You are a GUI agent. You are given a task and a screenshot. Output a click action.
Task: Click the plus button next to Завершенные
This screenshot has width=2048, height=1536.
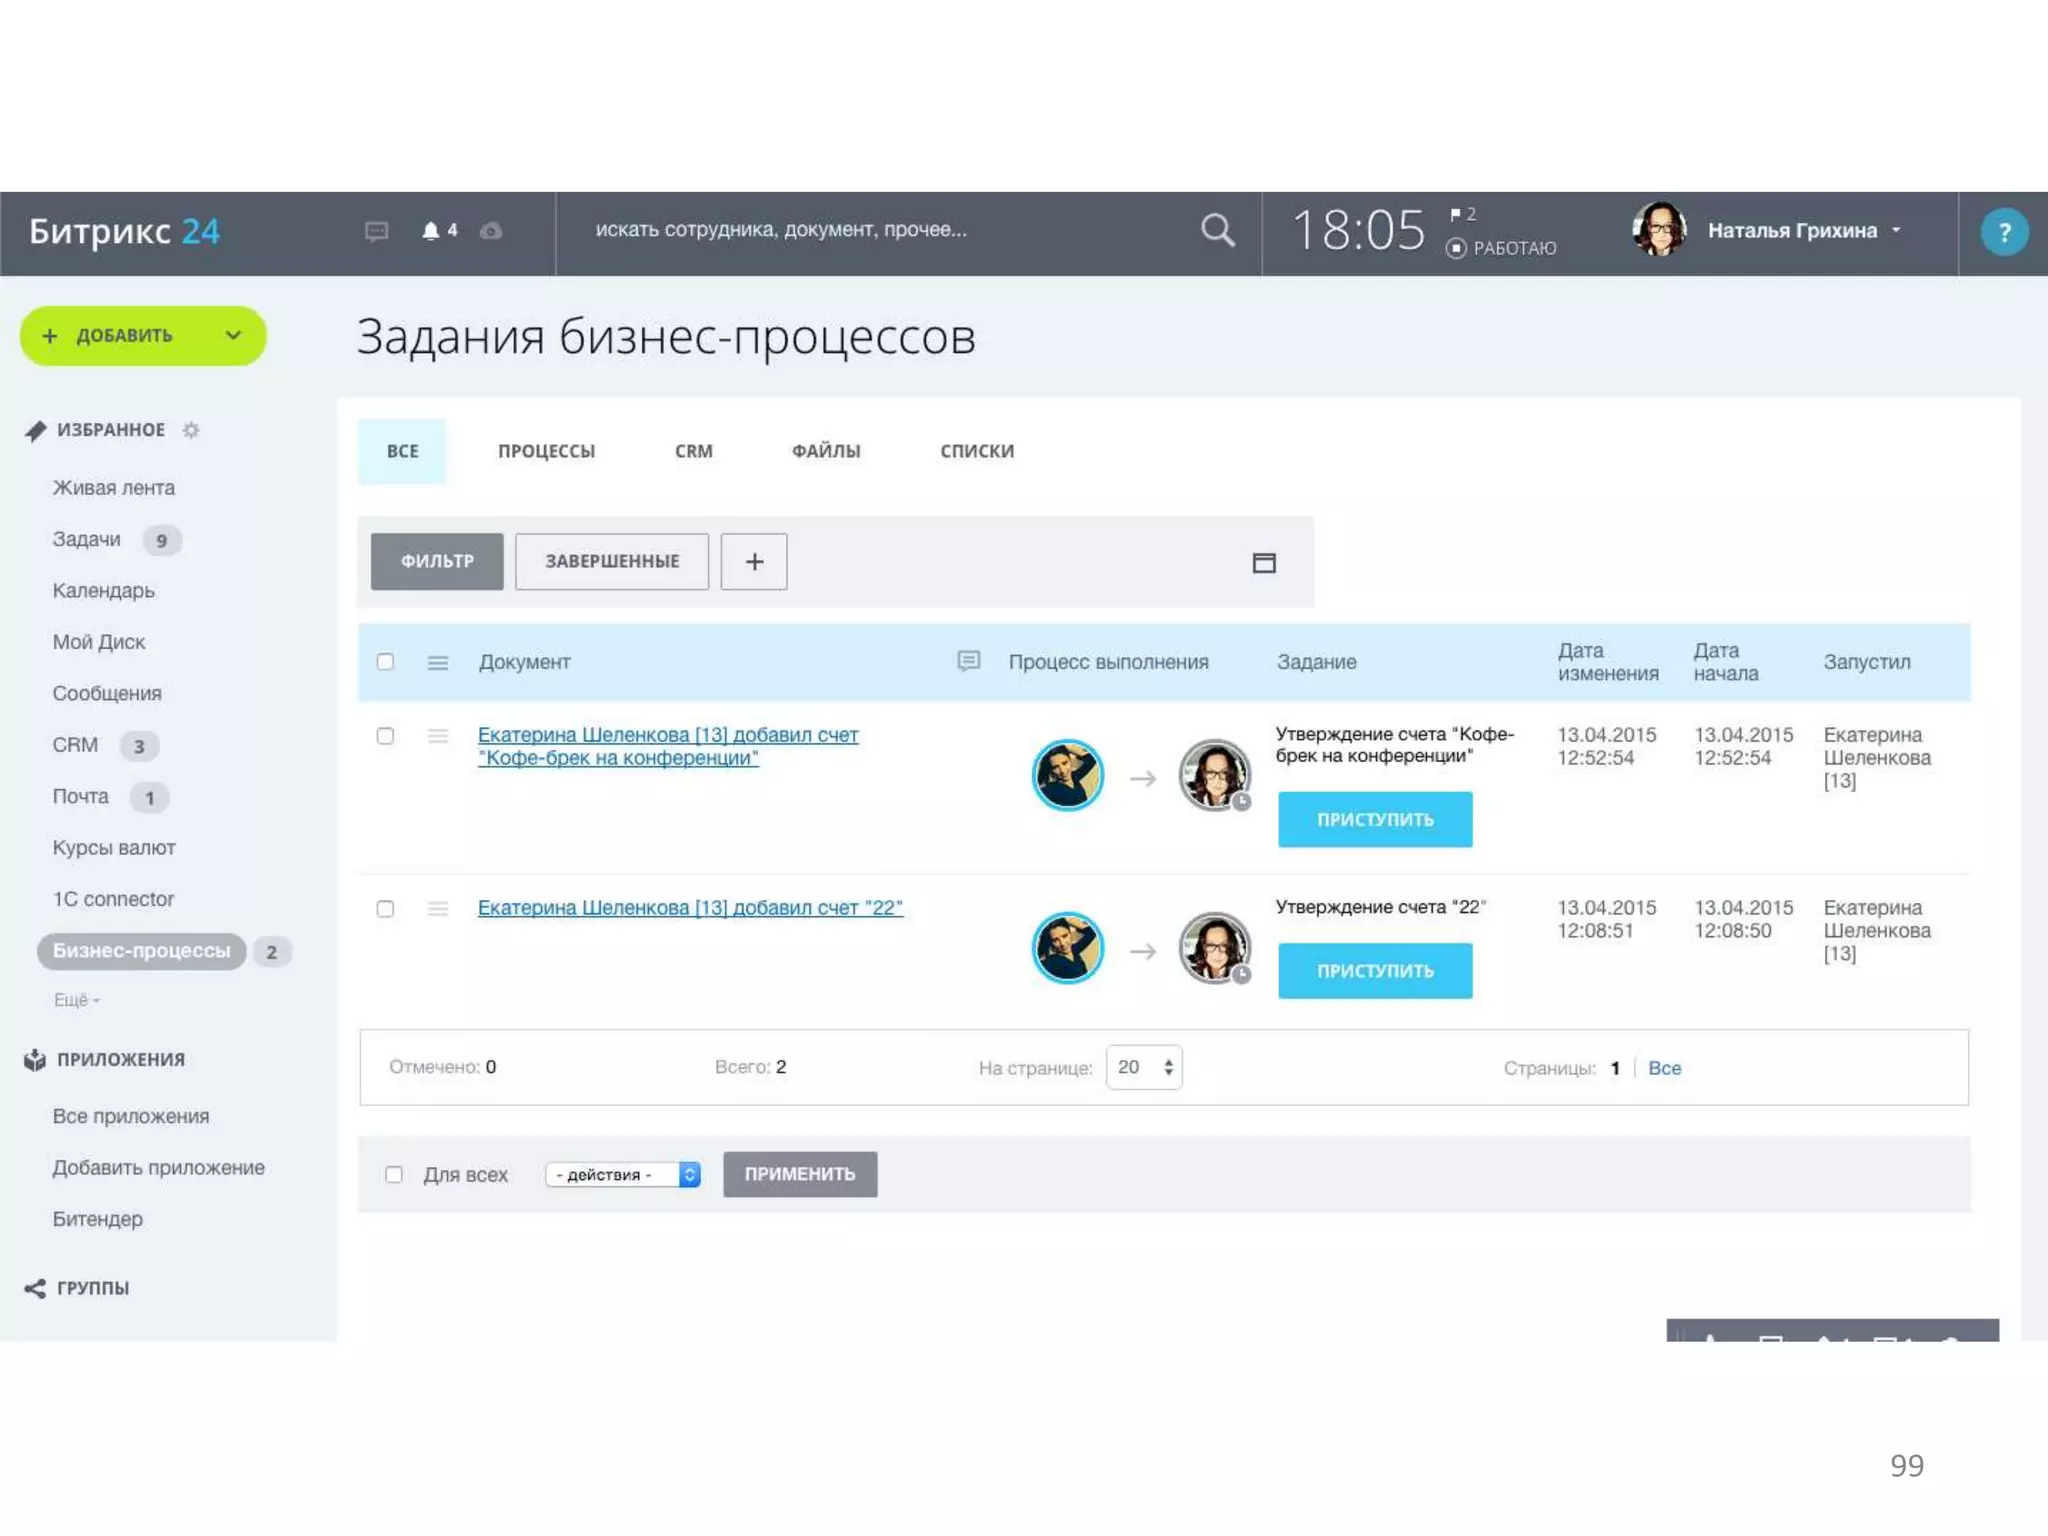pyautogui.click(x=754, y=562)
